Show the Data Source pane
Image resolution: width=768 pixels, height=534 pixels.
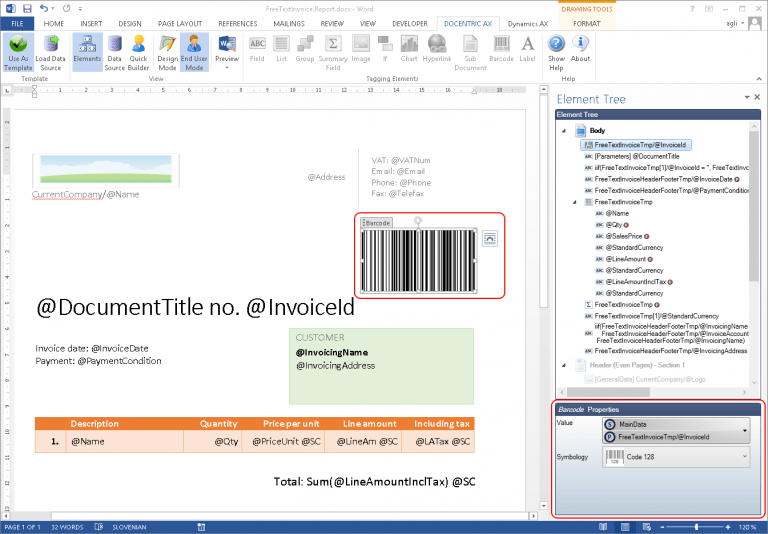[115, 53]
